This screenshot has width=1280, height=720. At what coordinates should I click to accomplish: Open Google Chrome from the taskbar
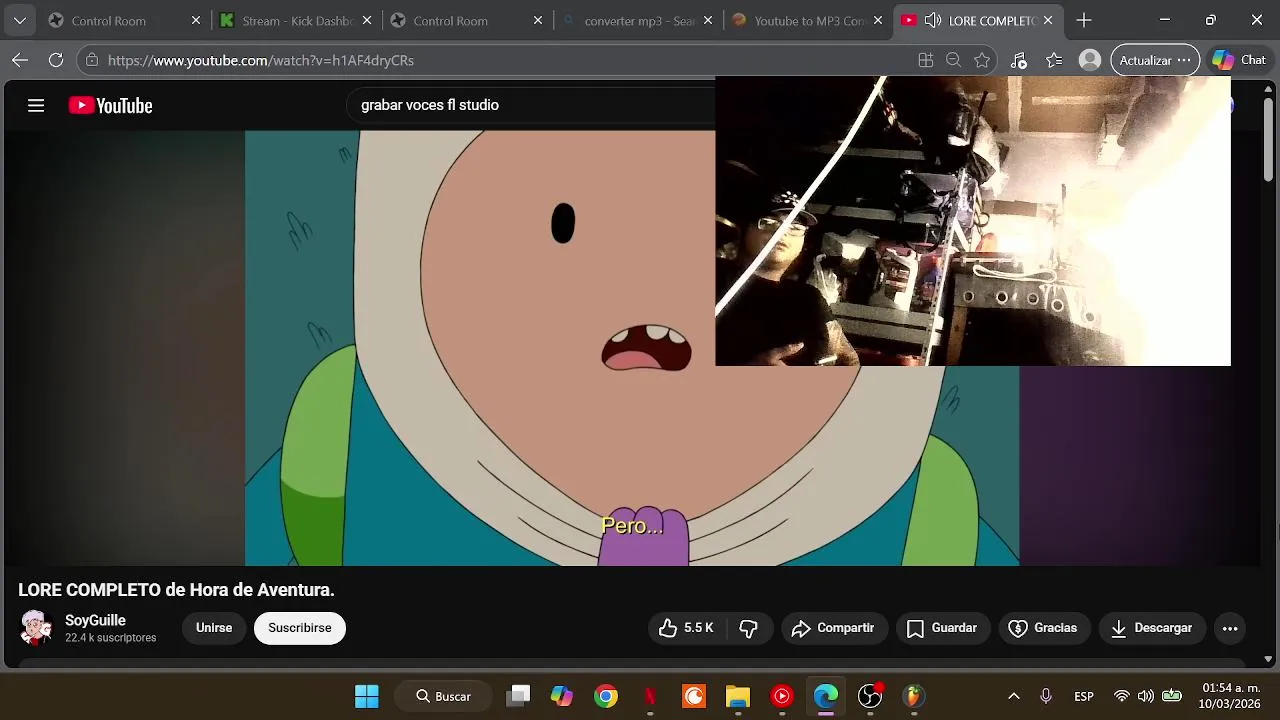(606, 696)
